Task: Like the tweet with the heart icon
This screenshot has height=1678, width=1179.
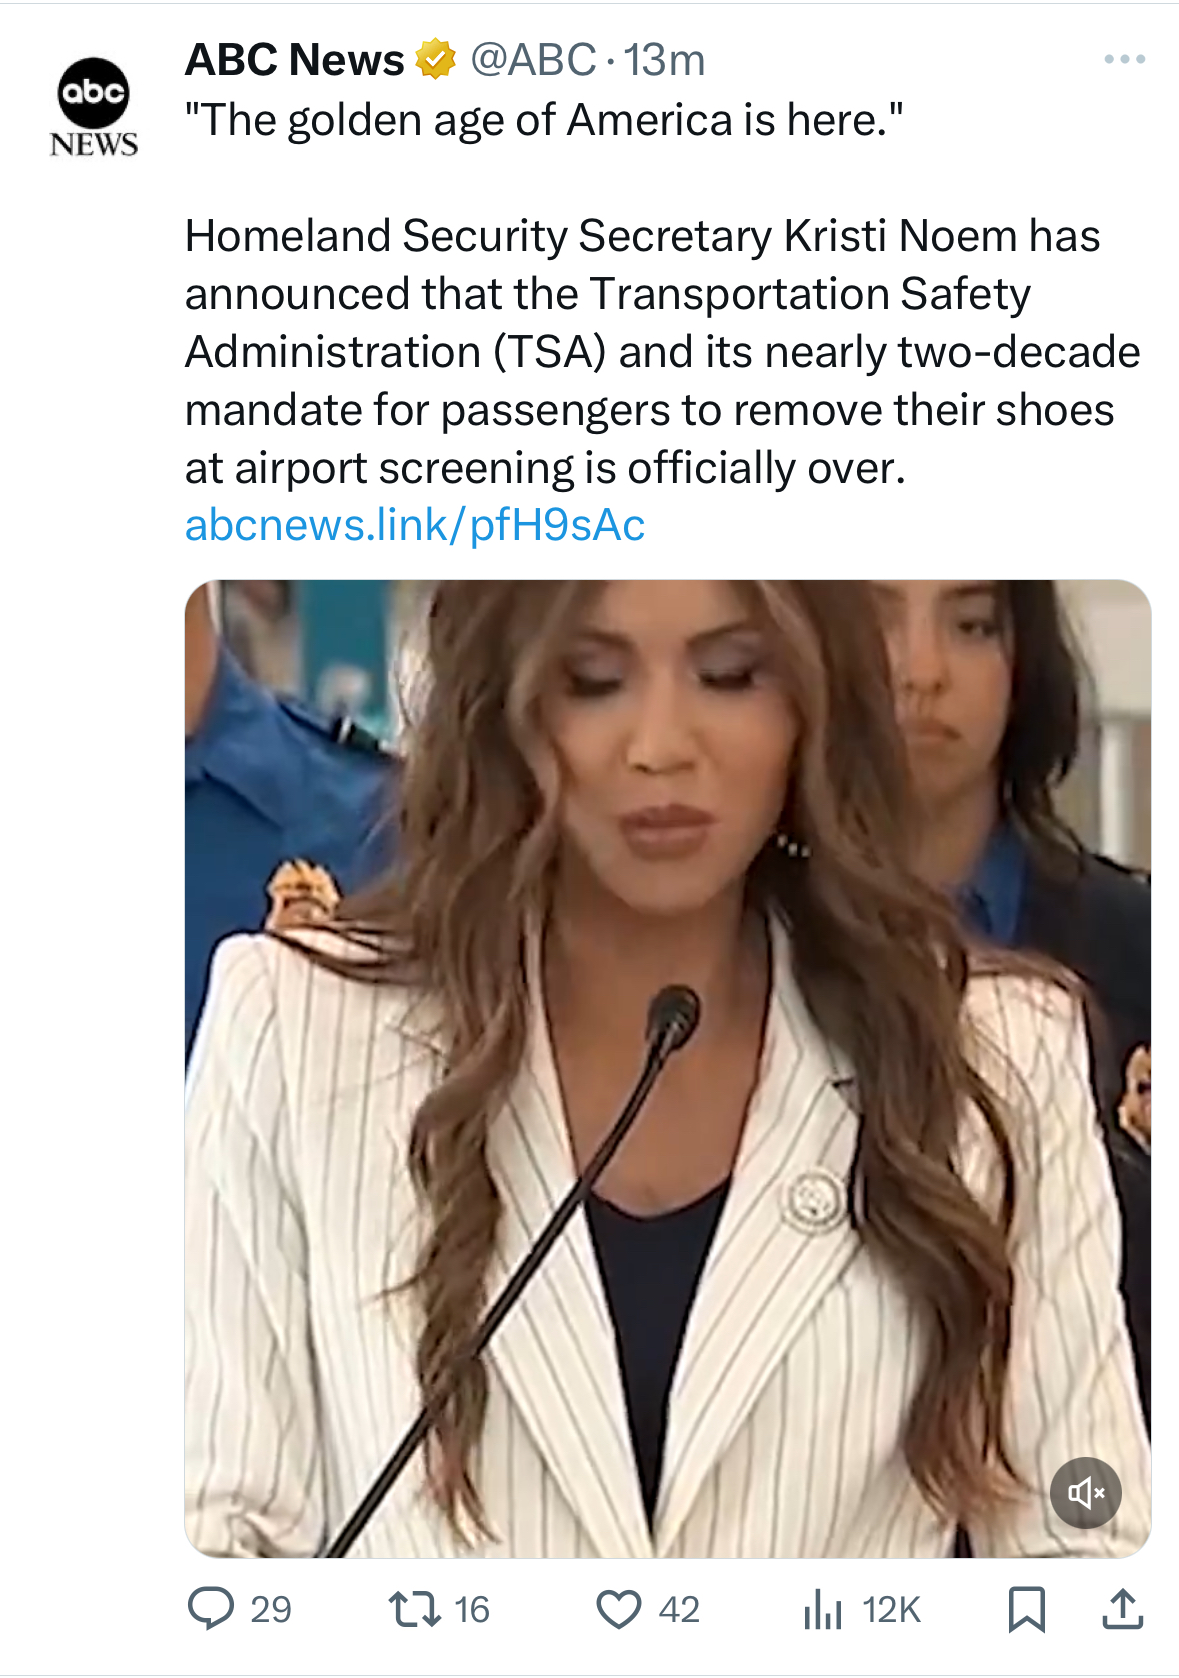Action: [619, 1609]
